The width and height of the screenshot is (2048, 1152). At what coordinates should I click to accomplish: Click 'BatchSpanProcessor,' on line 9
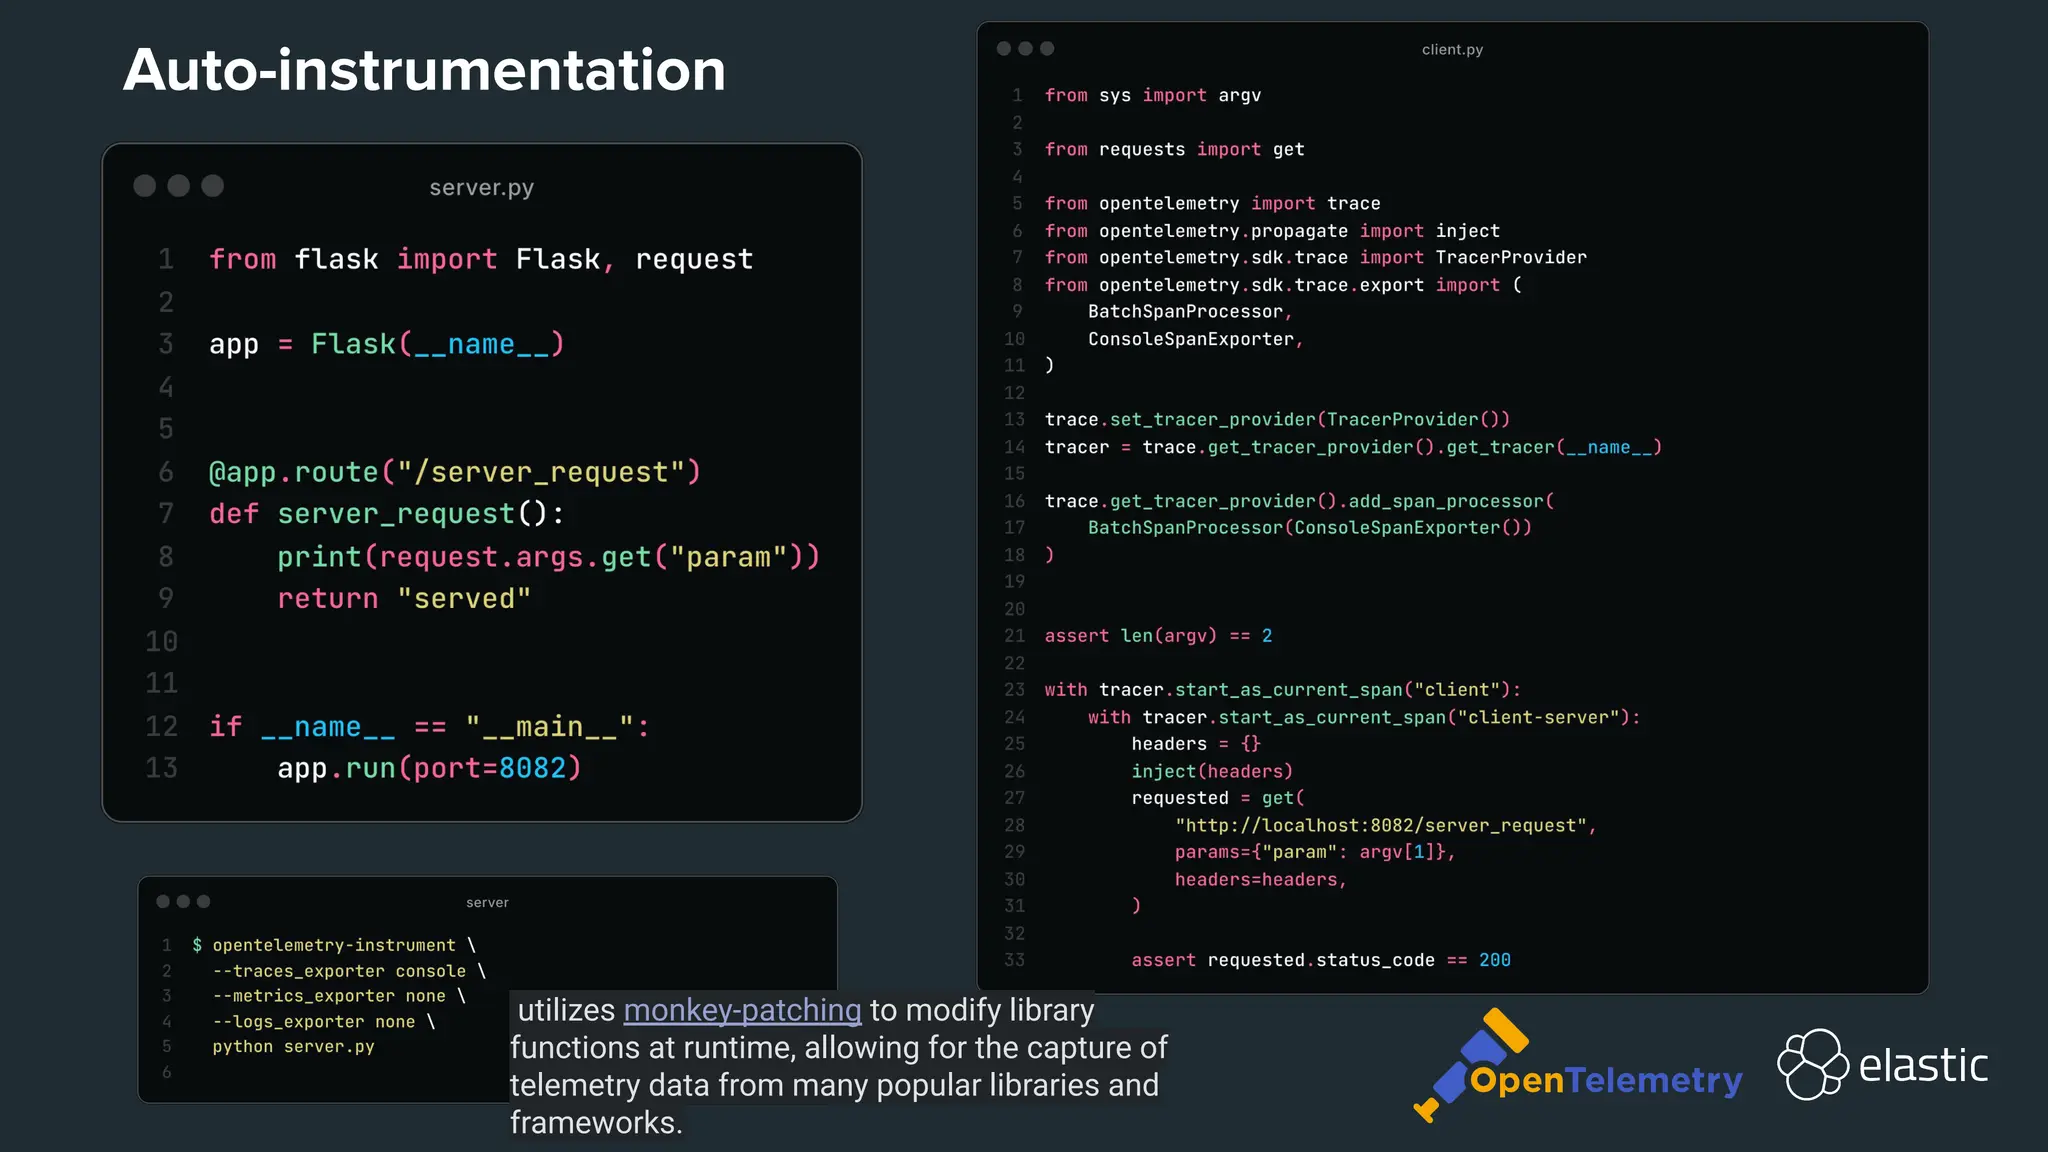pos(1190,312)
